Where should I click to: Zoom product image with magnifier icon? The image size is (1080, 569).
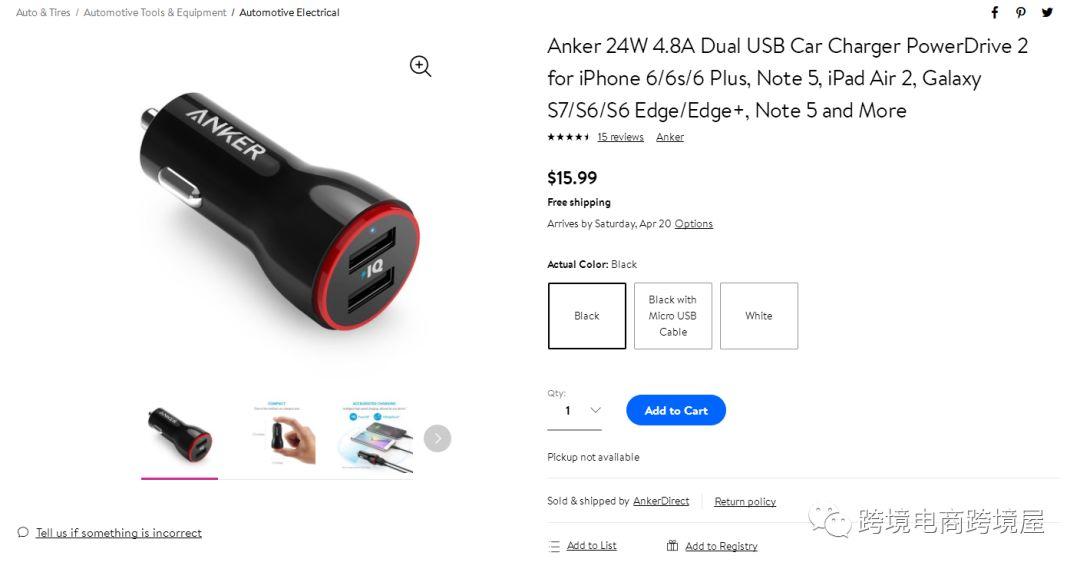tap(420, 66)
